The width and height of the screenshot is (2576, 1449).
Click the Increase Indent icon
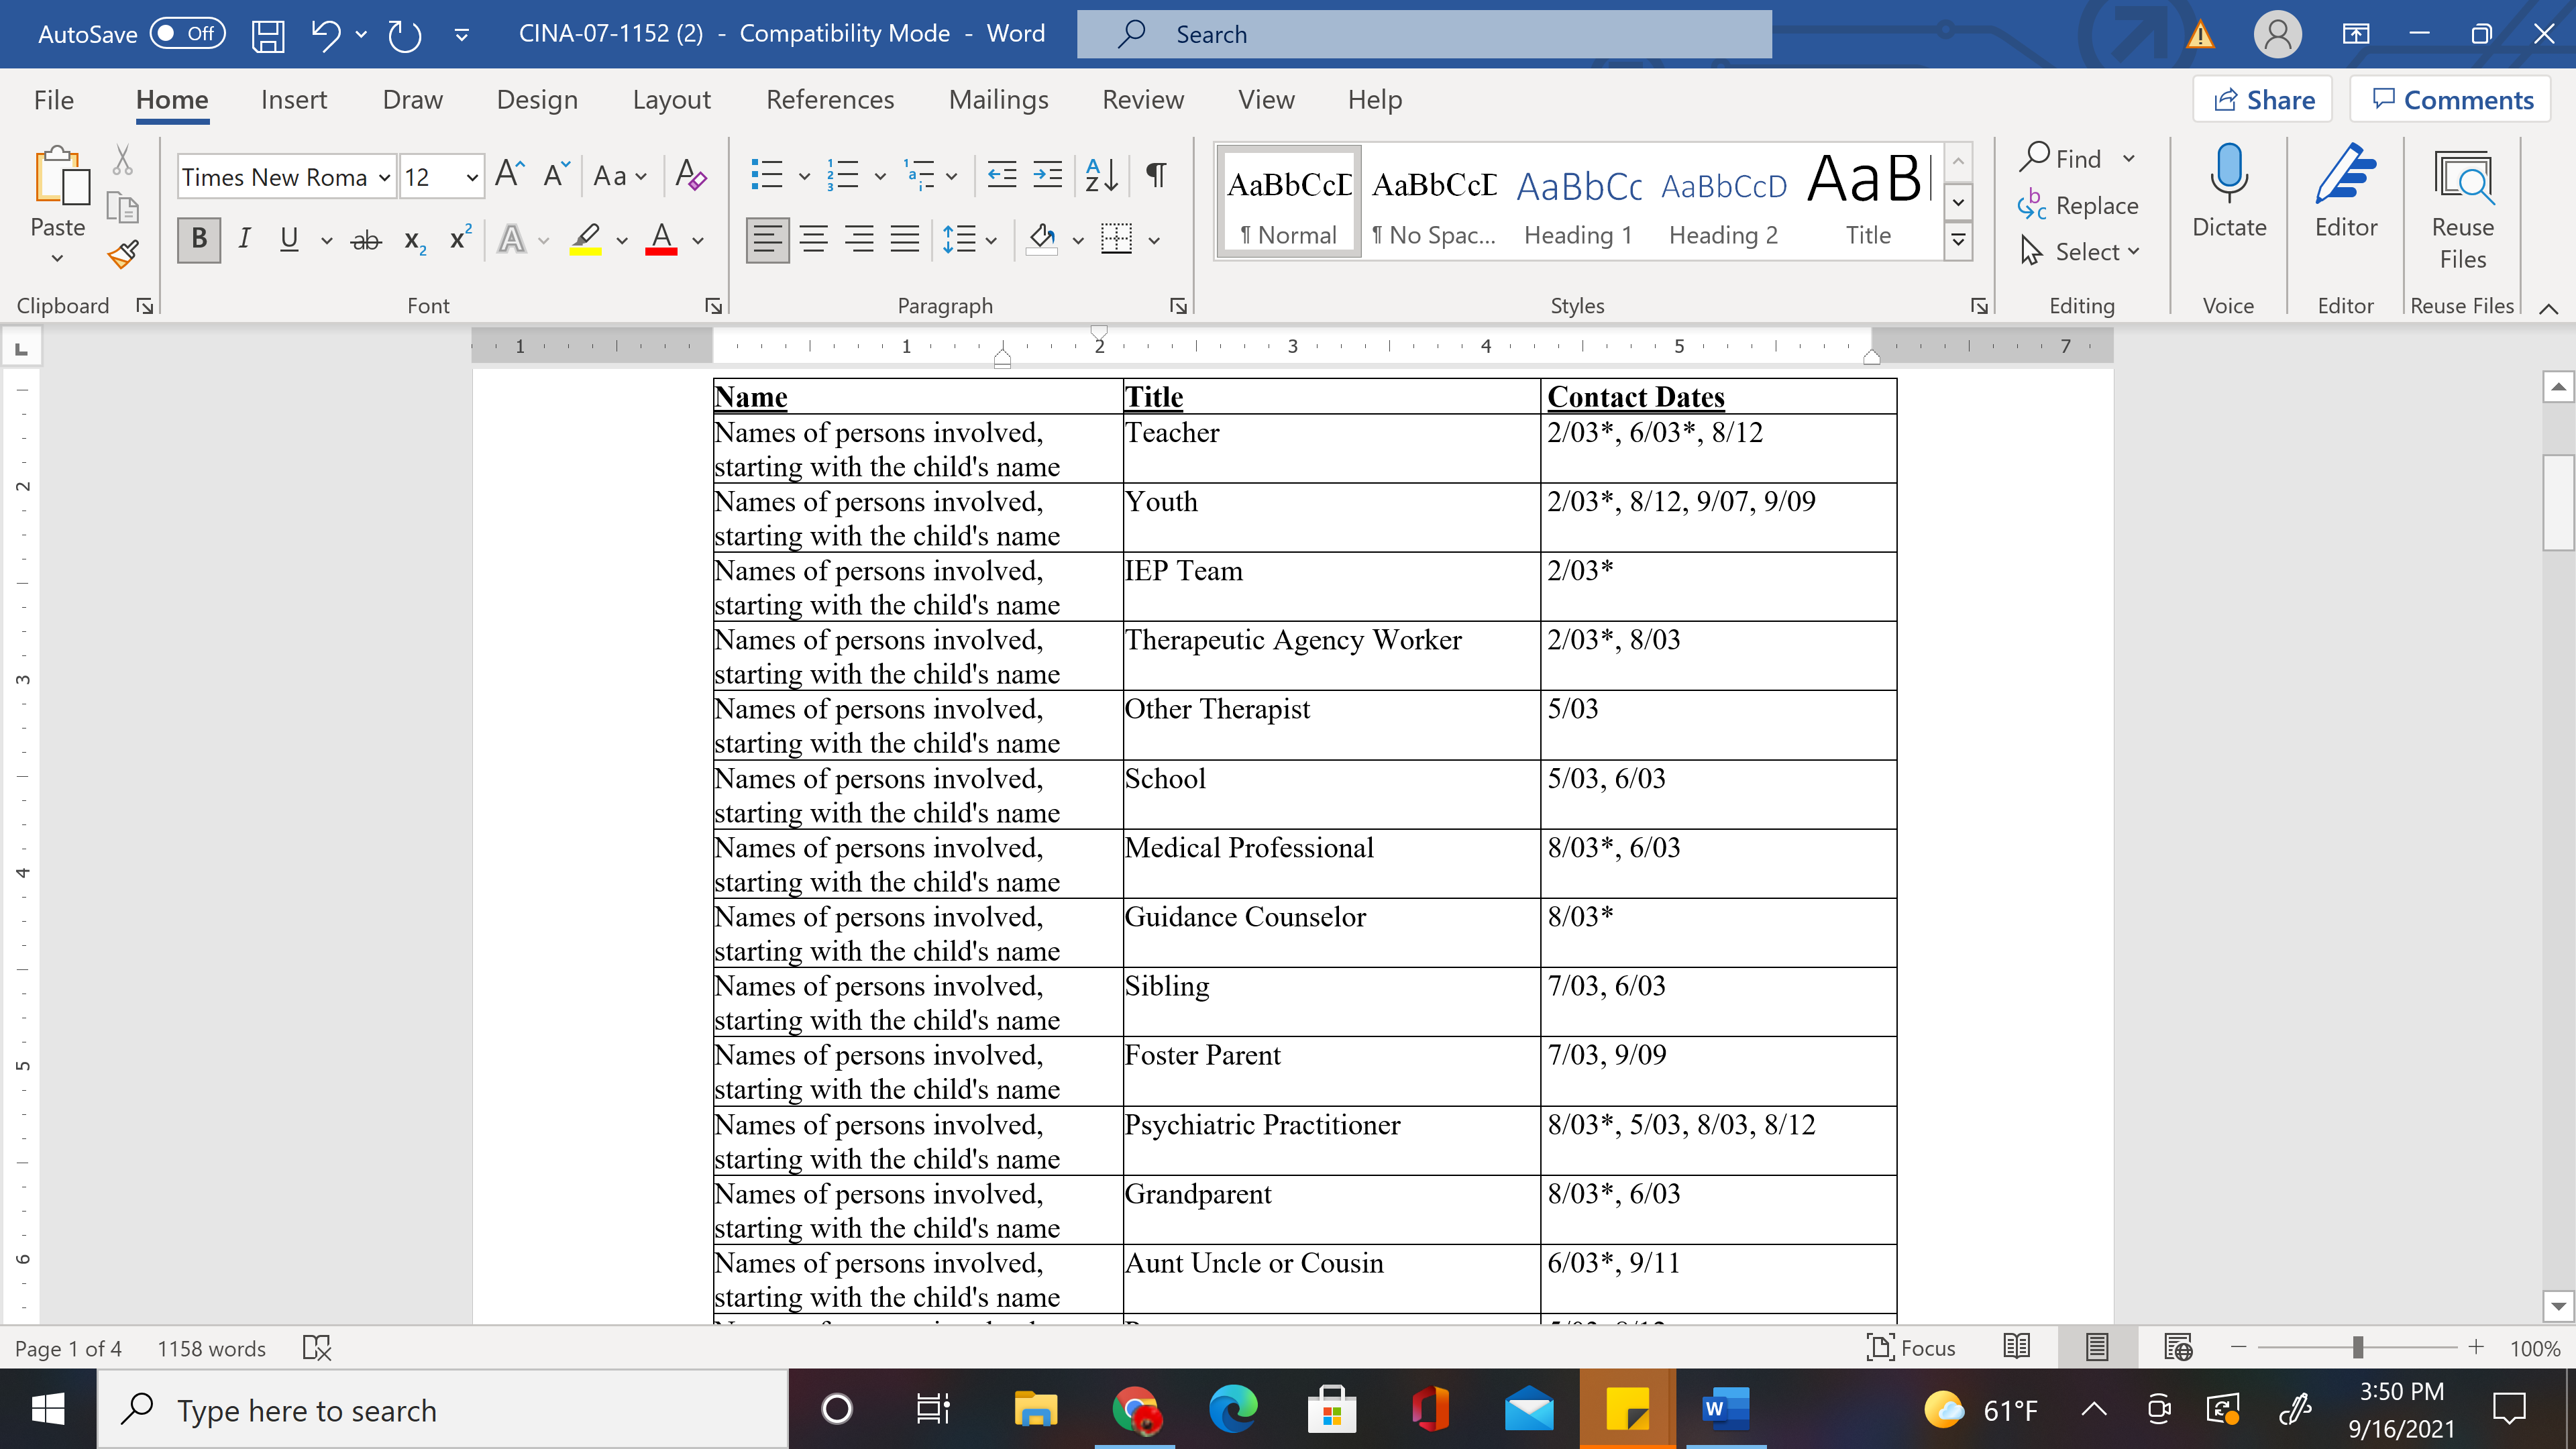tap(1047, 176)
